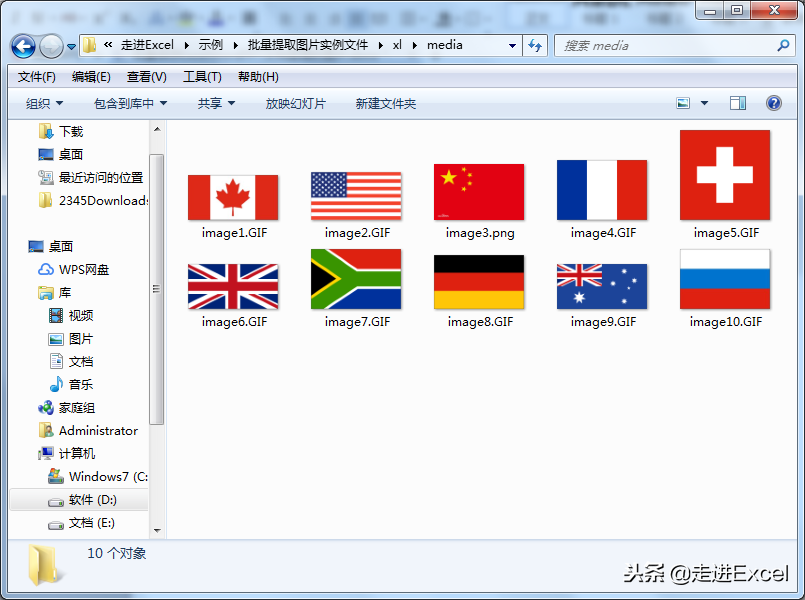The height and width of the screenshot is (600, 805).
Task: Click the 放映幻灯片 button
Action: 296,104
